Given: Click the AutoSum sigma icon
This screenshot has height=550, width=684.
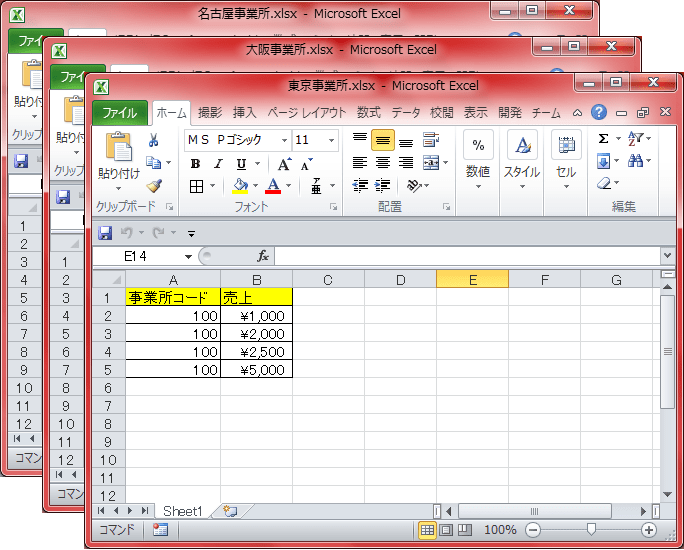Looking at the screenshot, I should (603, 139).
